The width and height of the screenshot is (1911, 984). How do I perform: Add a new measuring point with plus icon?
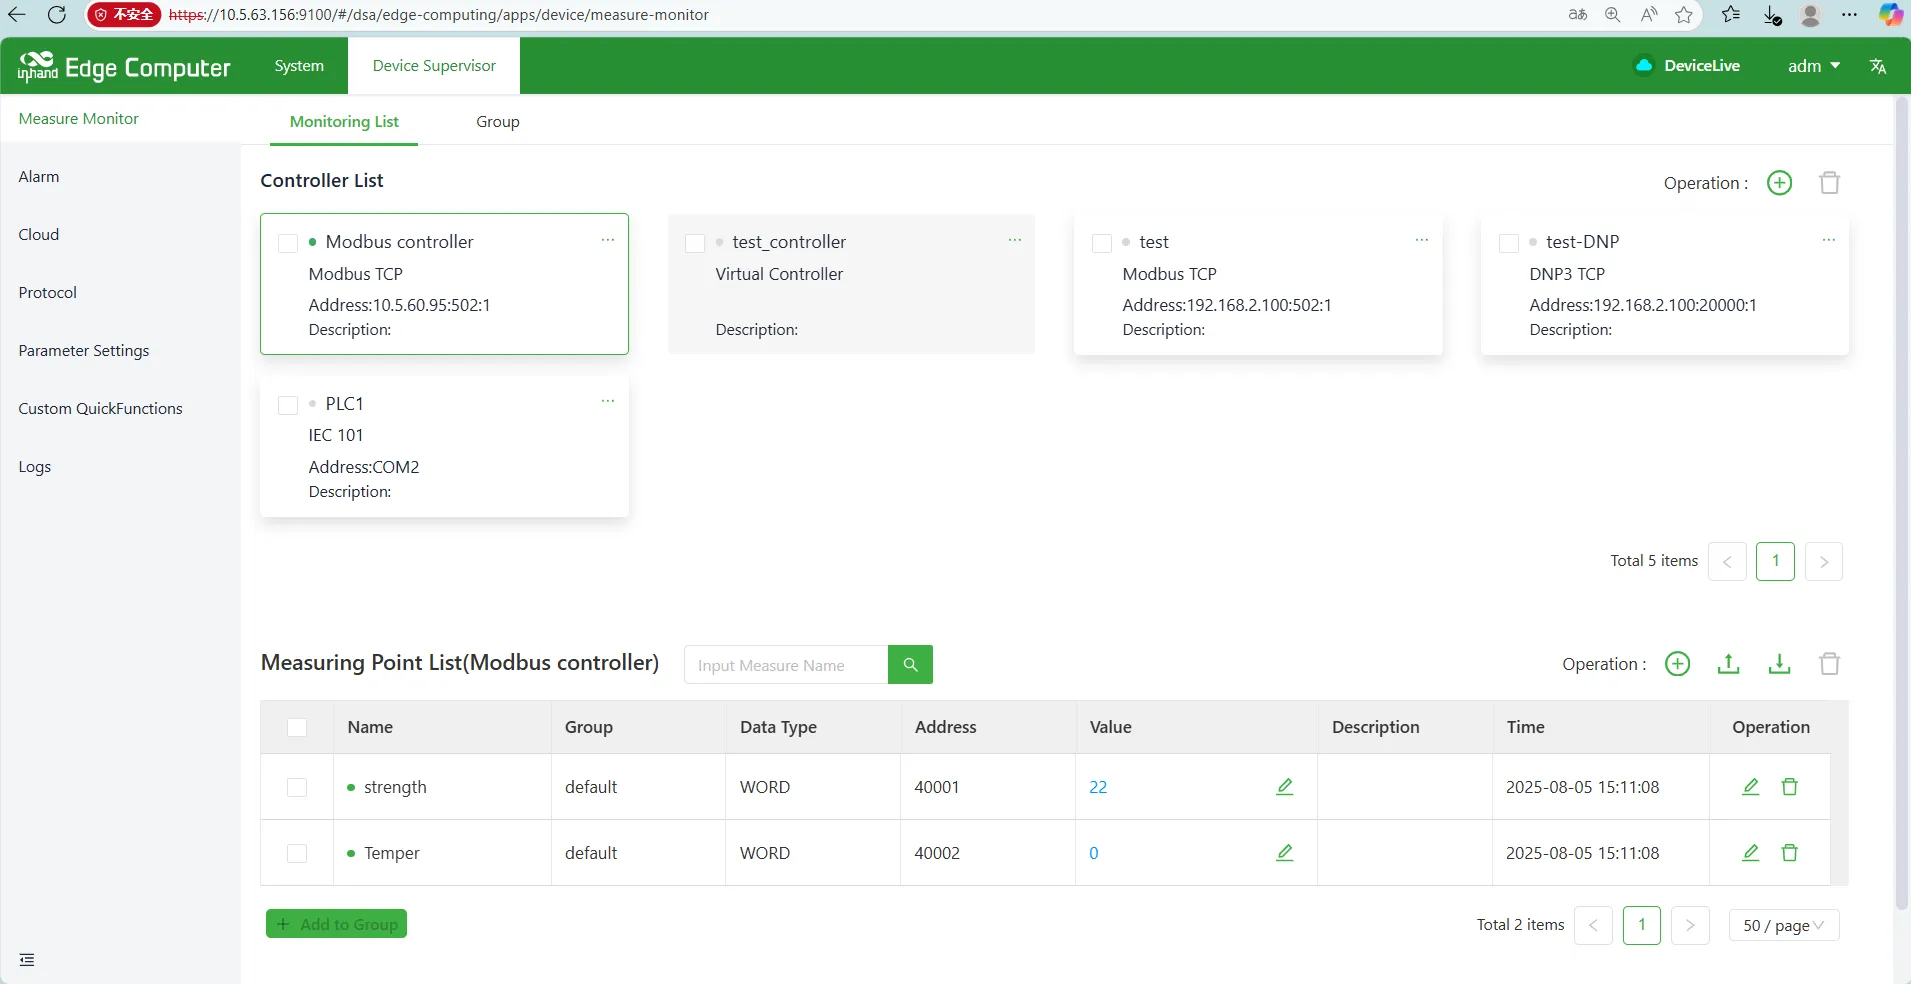[x=1677, y=664]
